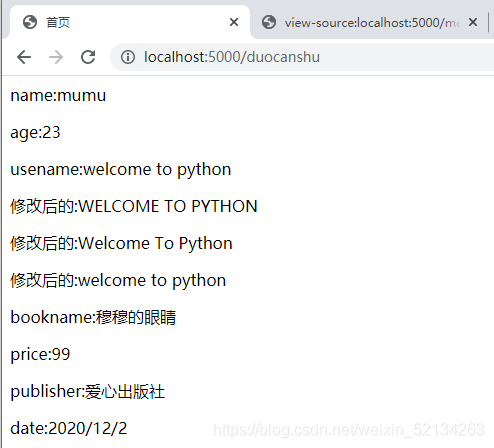Reload the page with refresh icon

[x=88, y=57]
